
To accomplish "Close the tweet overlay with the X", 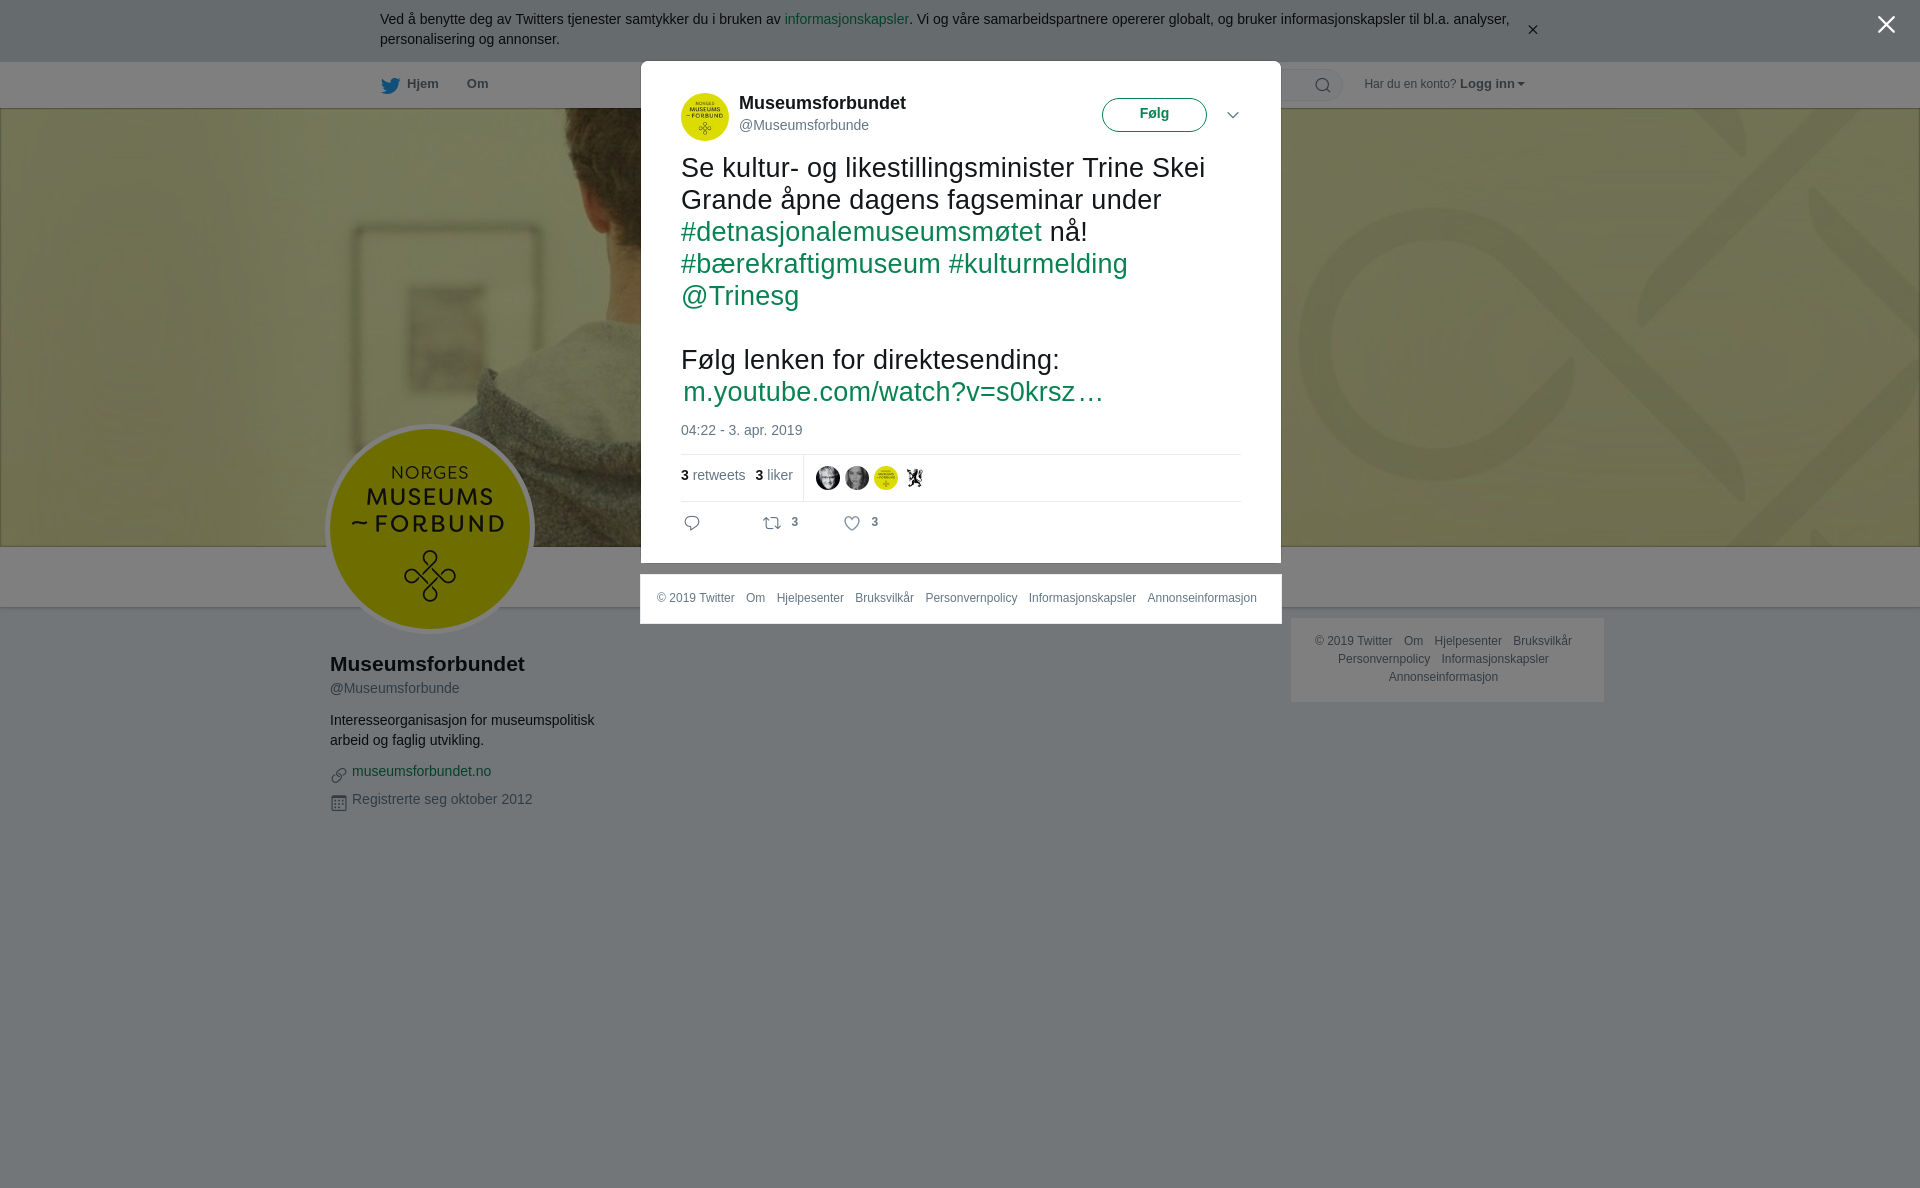I will (1886, 25).
